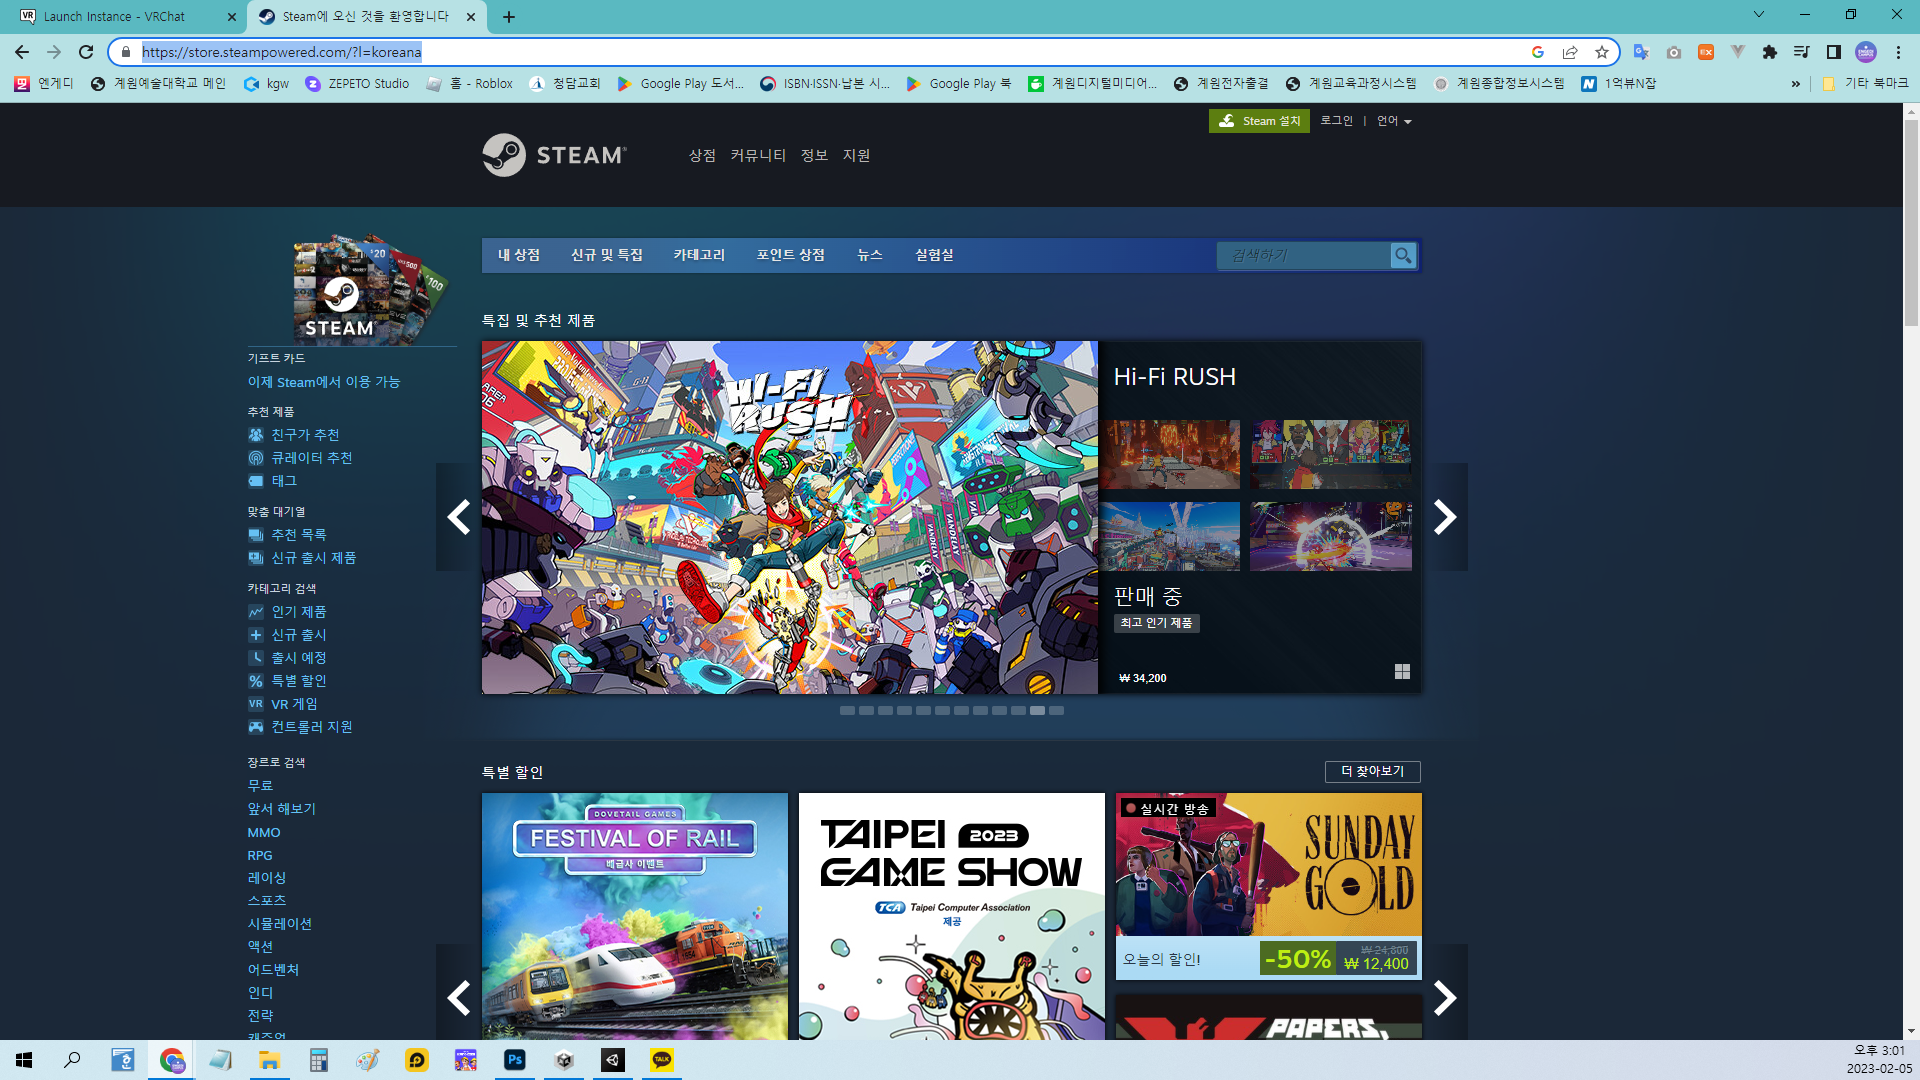This screenshot has height=1080, width=1920.
Task: Click the 더 찾아보기 button
Action: (1372, 771)
